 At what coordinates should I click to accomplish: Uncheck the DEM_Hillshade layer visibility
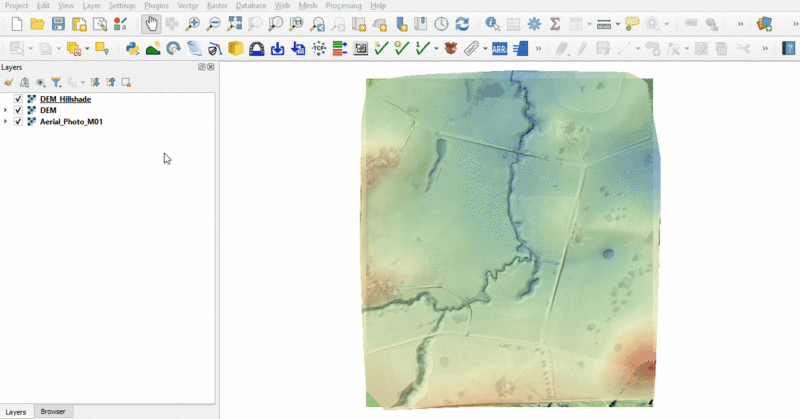pyautogui.click(x=18, y=99)
